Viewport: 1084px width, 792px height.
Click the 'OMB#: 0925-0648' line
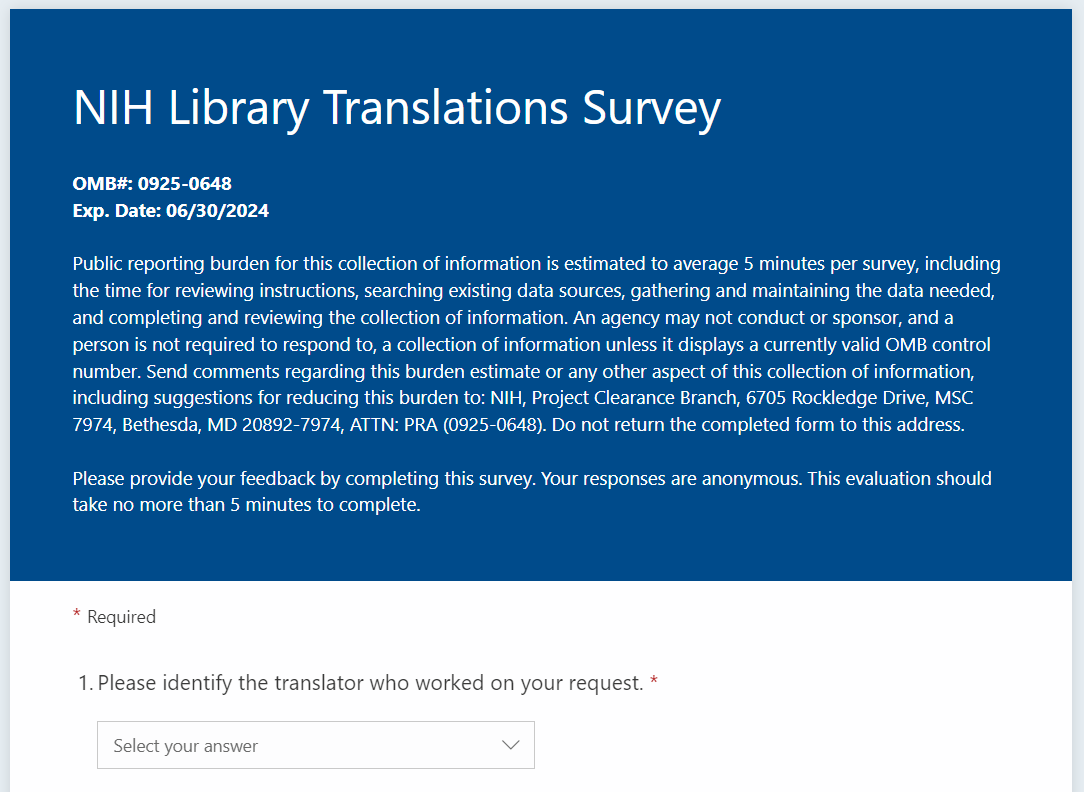[152, 184]
